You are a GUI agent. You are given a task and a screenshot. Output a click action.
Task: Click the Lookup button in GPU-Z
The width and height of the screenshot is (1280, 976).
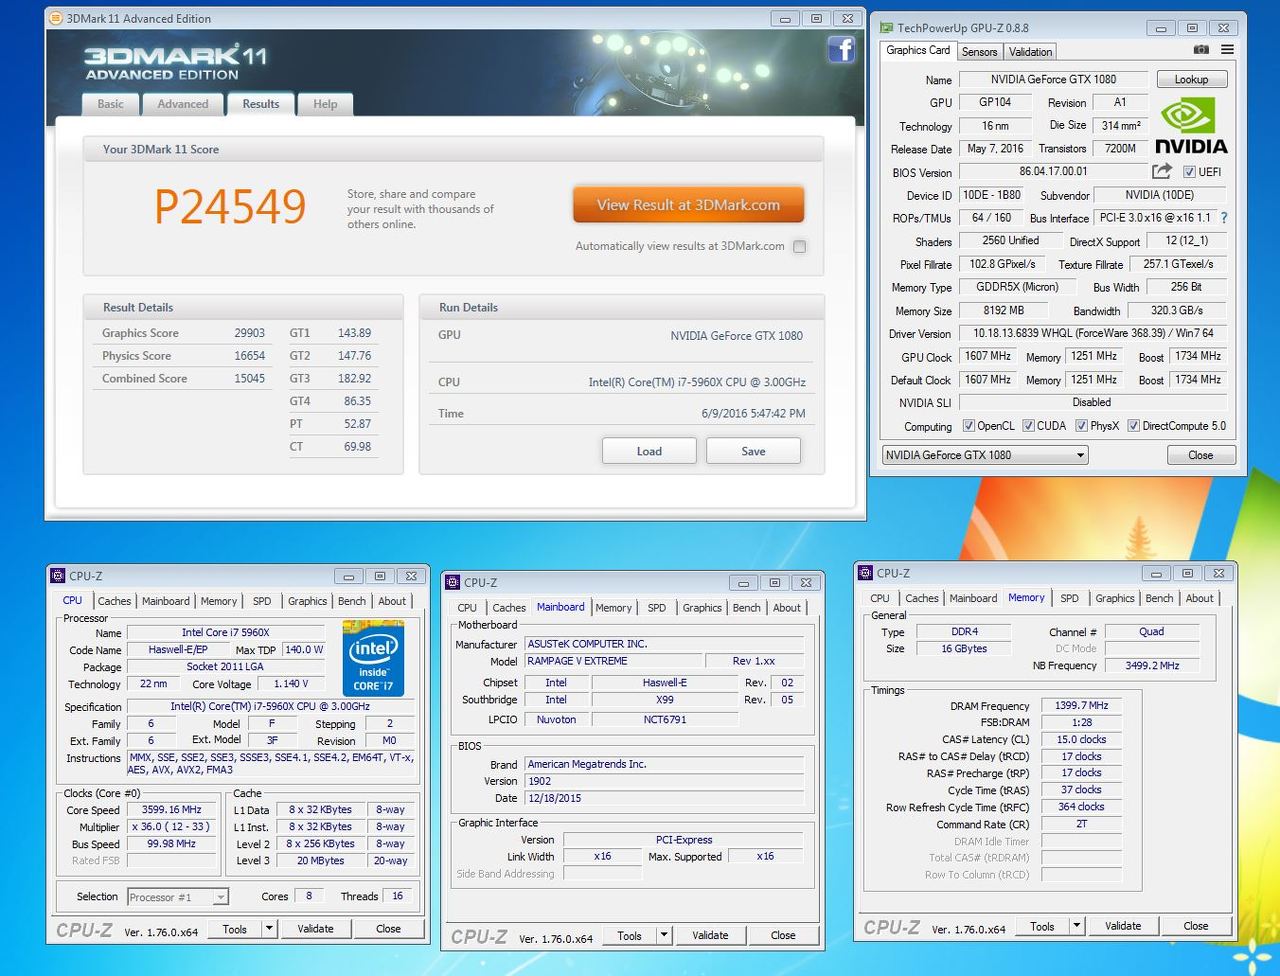tap(1191, 79)
